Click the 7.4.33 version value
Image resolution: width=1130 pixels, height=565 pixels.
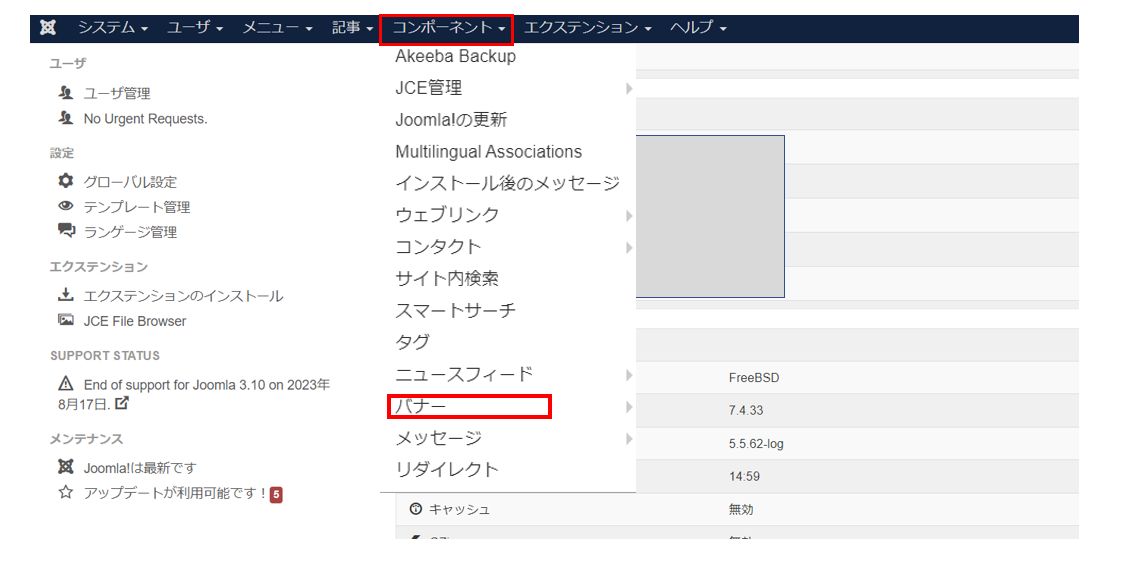coord(746,411)
